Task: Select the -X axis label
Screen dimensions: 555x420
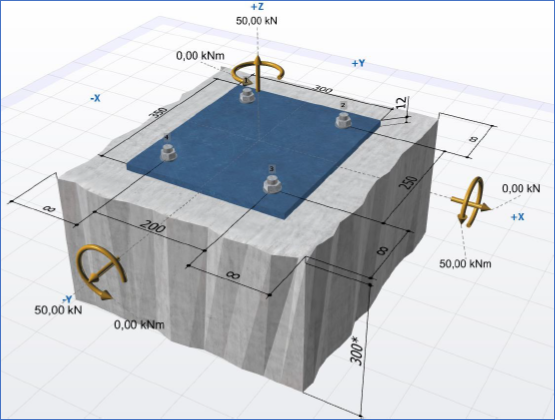Action: 95,98
